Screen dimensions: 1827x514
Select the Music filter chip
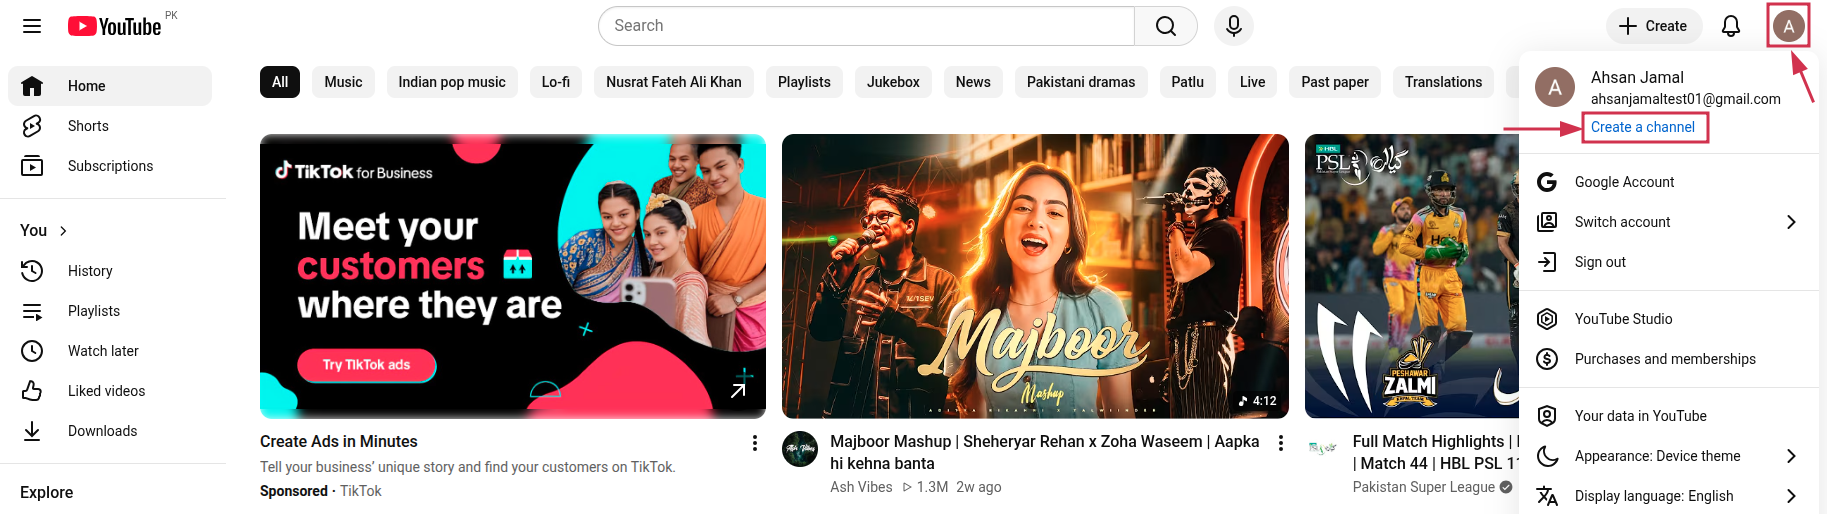coord(343,82)
